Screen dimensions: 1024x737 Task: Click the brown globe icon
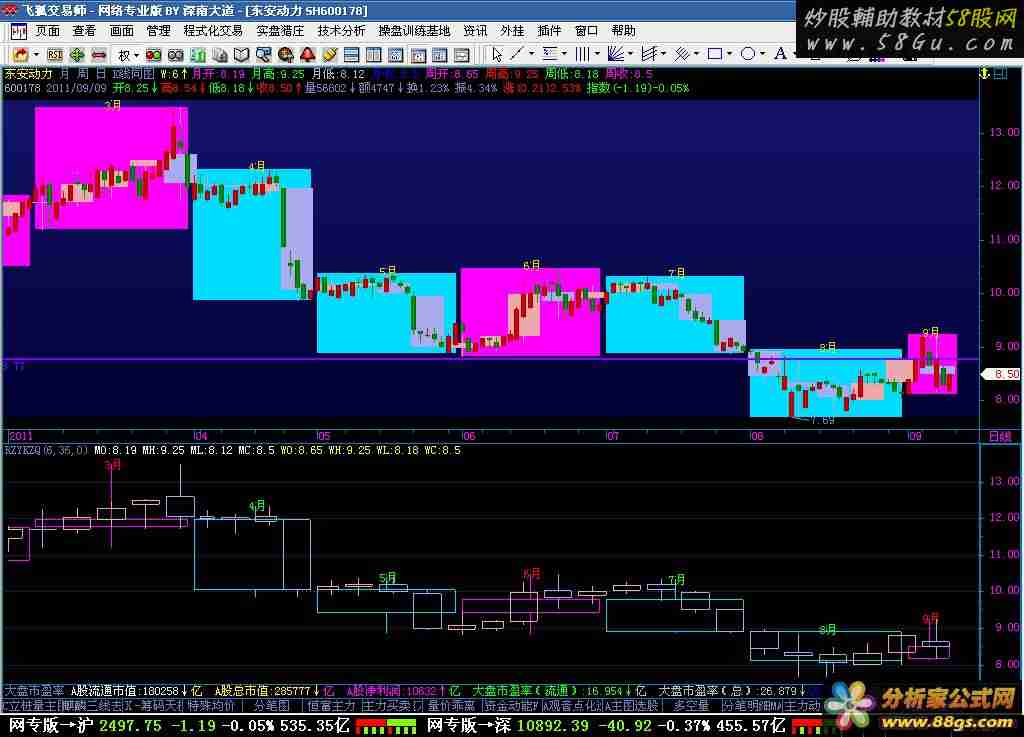(x=285, y=55)
